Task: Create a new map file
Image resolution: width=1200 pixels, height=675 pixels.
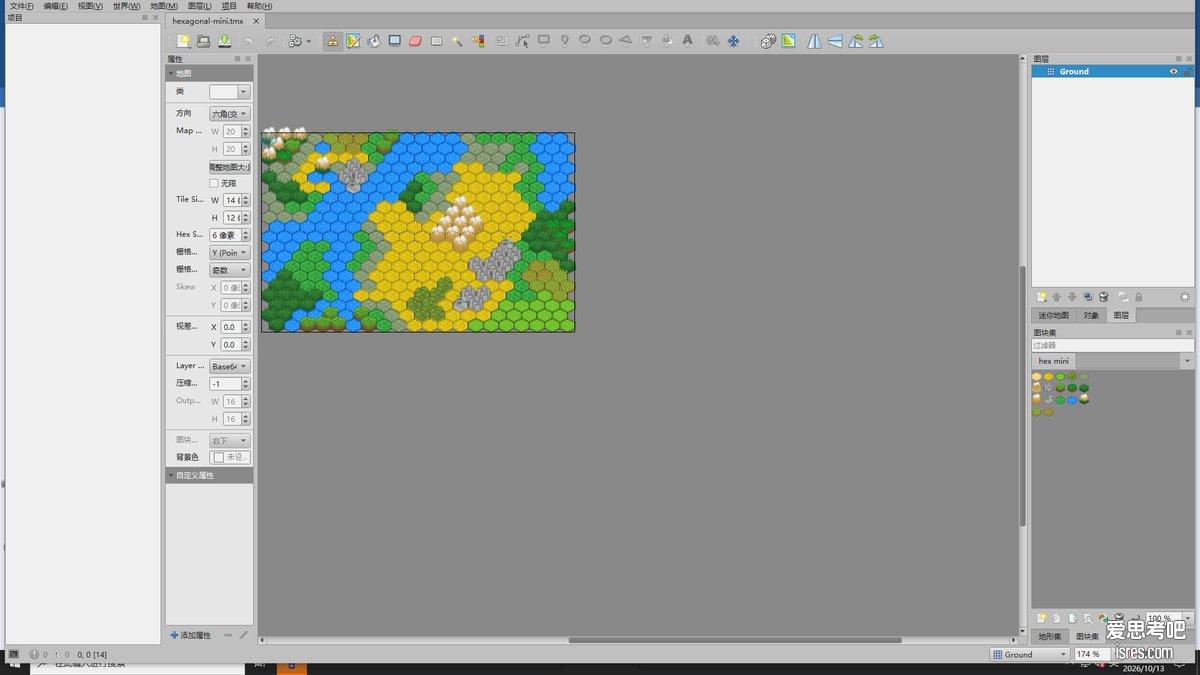Action: tap(183, 41)
